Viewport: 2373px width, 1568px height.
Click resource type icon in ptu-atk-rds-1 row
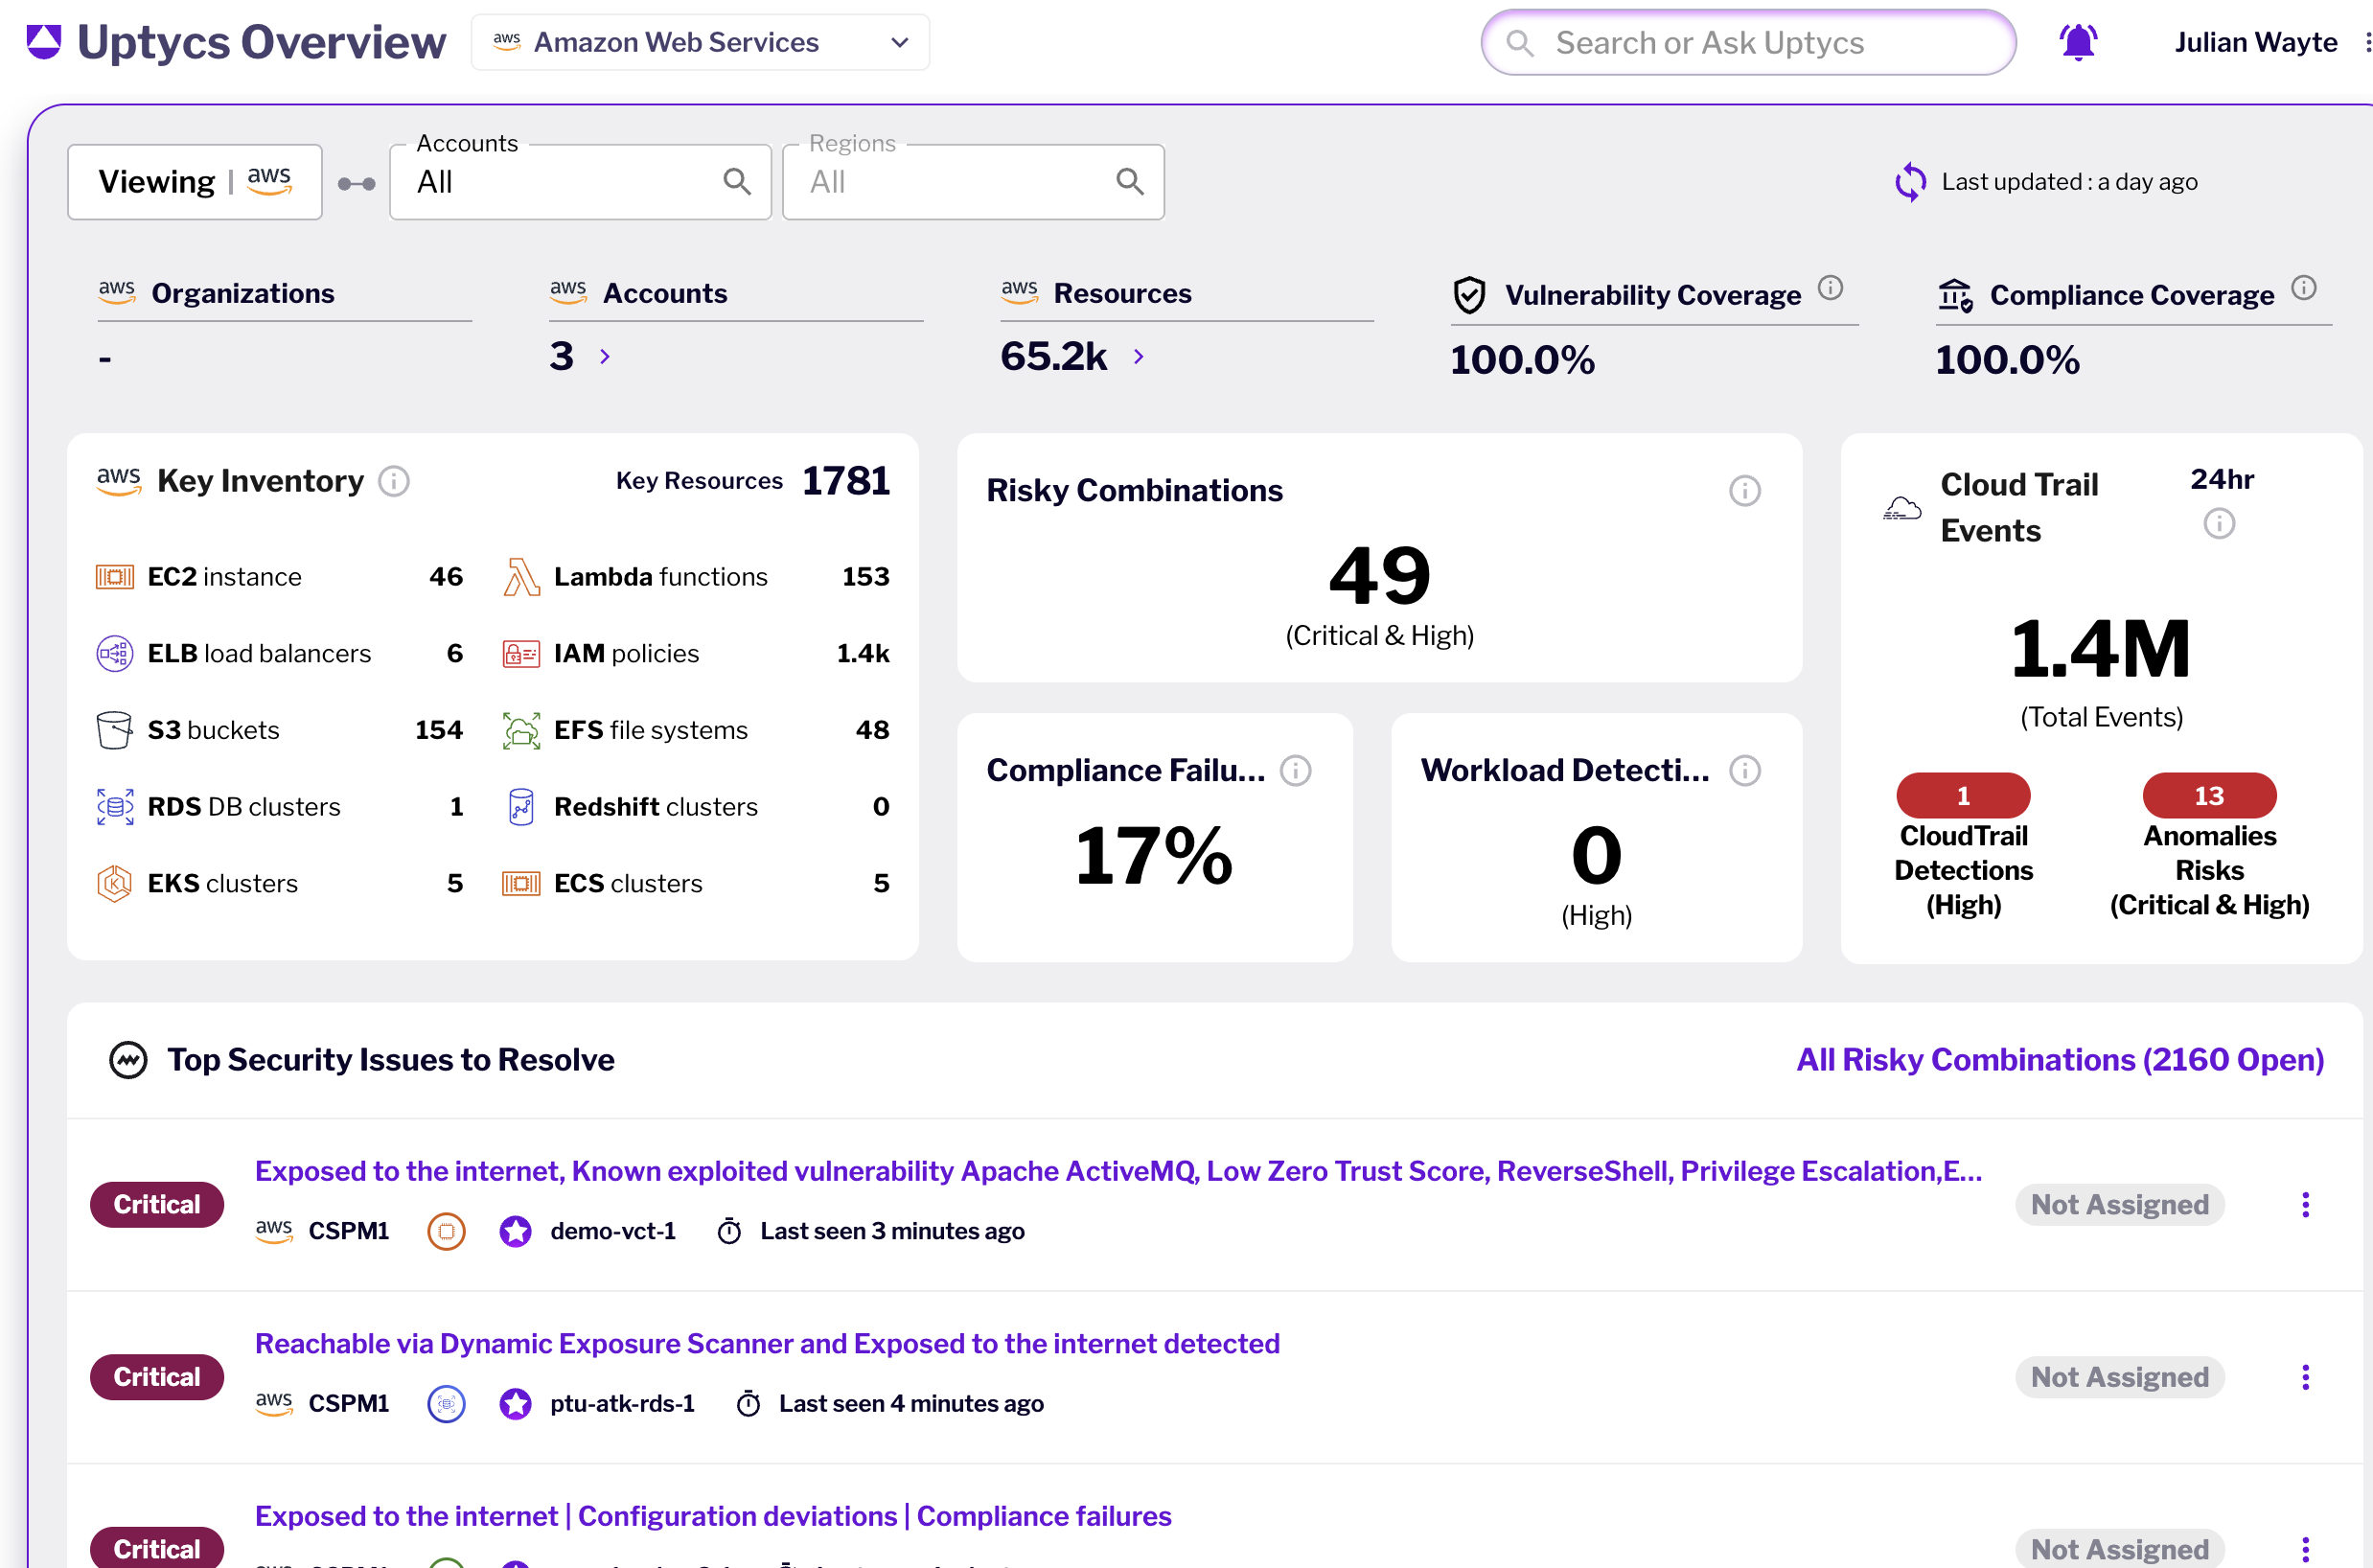(x=447, y=1404)
